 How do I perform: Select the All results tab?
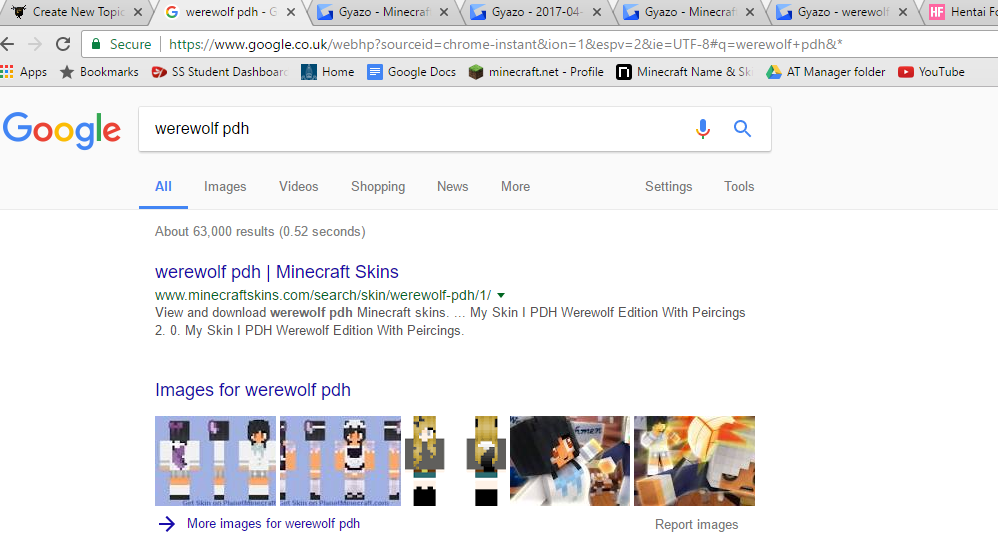164,187
